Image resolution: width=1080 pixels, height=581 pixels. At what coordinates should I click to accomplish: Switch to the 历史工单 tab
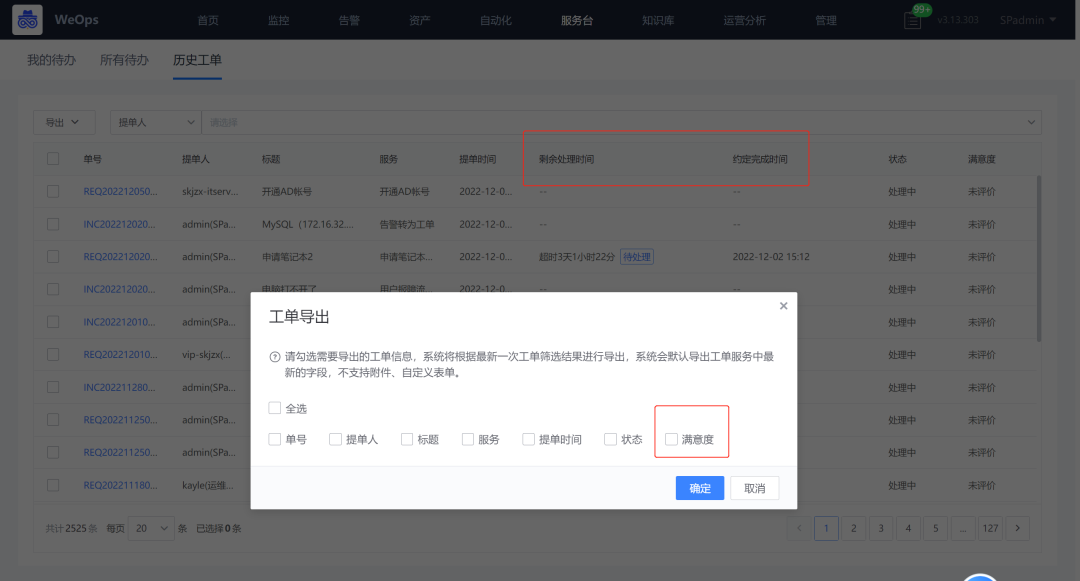197,60
